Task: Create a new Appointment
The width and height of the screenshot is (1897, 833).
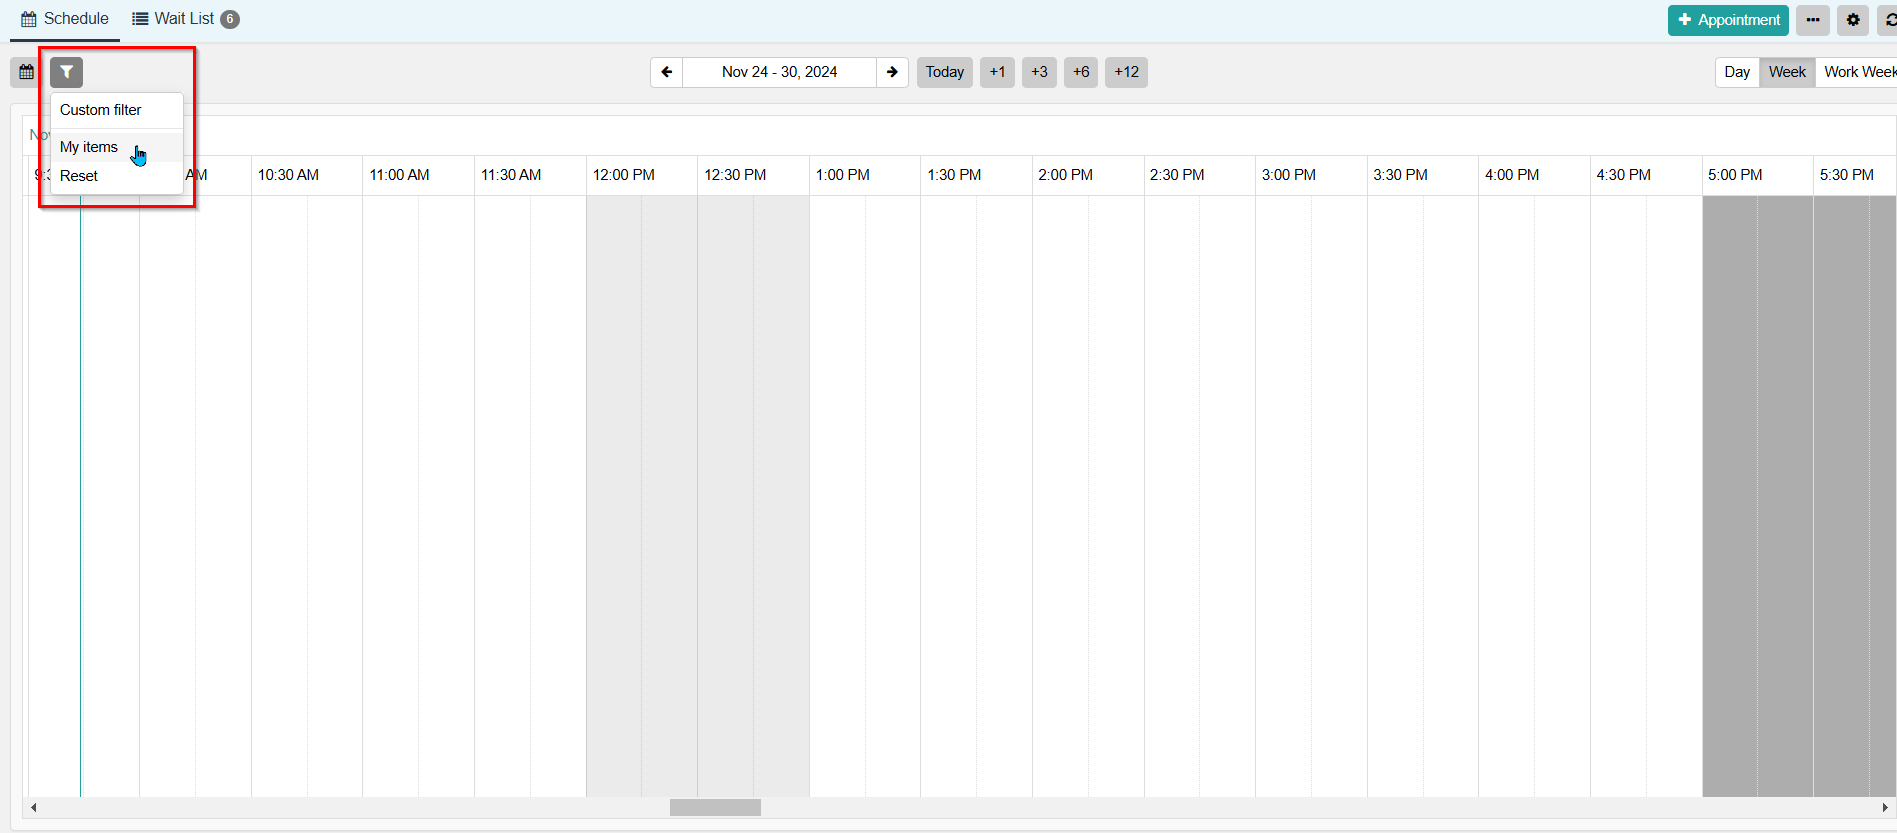Action: 1728,20
